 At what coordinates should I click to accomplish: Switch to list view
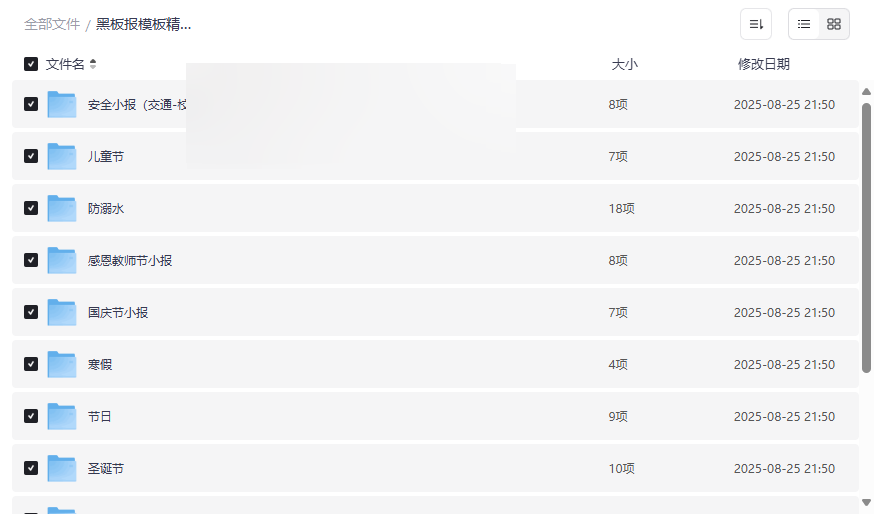click(804, 24)
